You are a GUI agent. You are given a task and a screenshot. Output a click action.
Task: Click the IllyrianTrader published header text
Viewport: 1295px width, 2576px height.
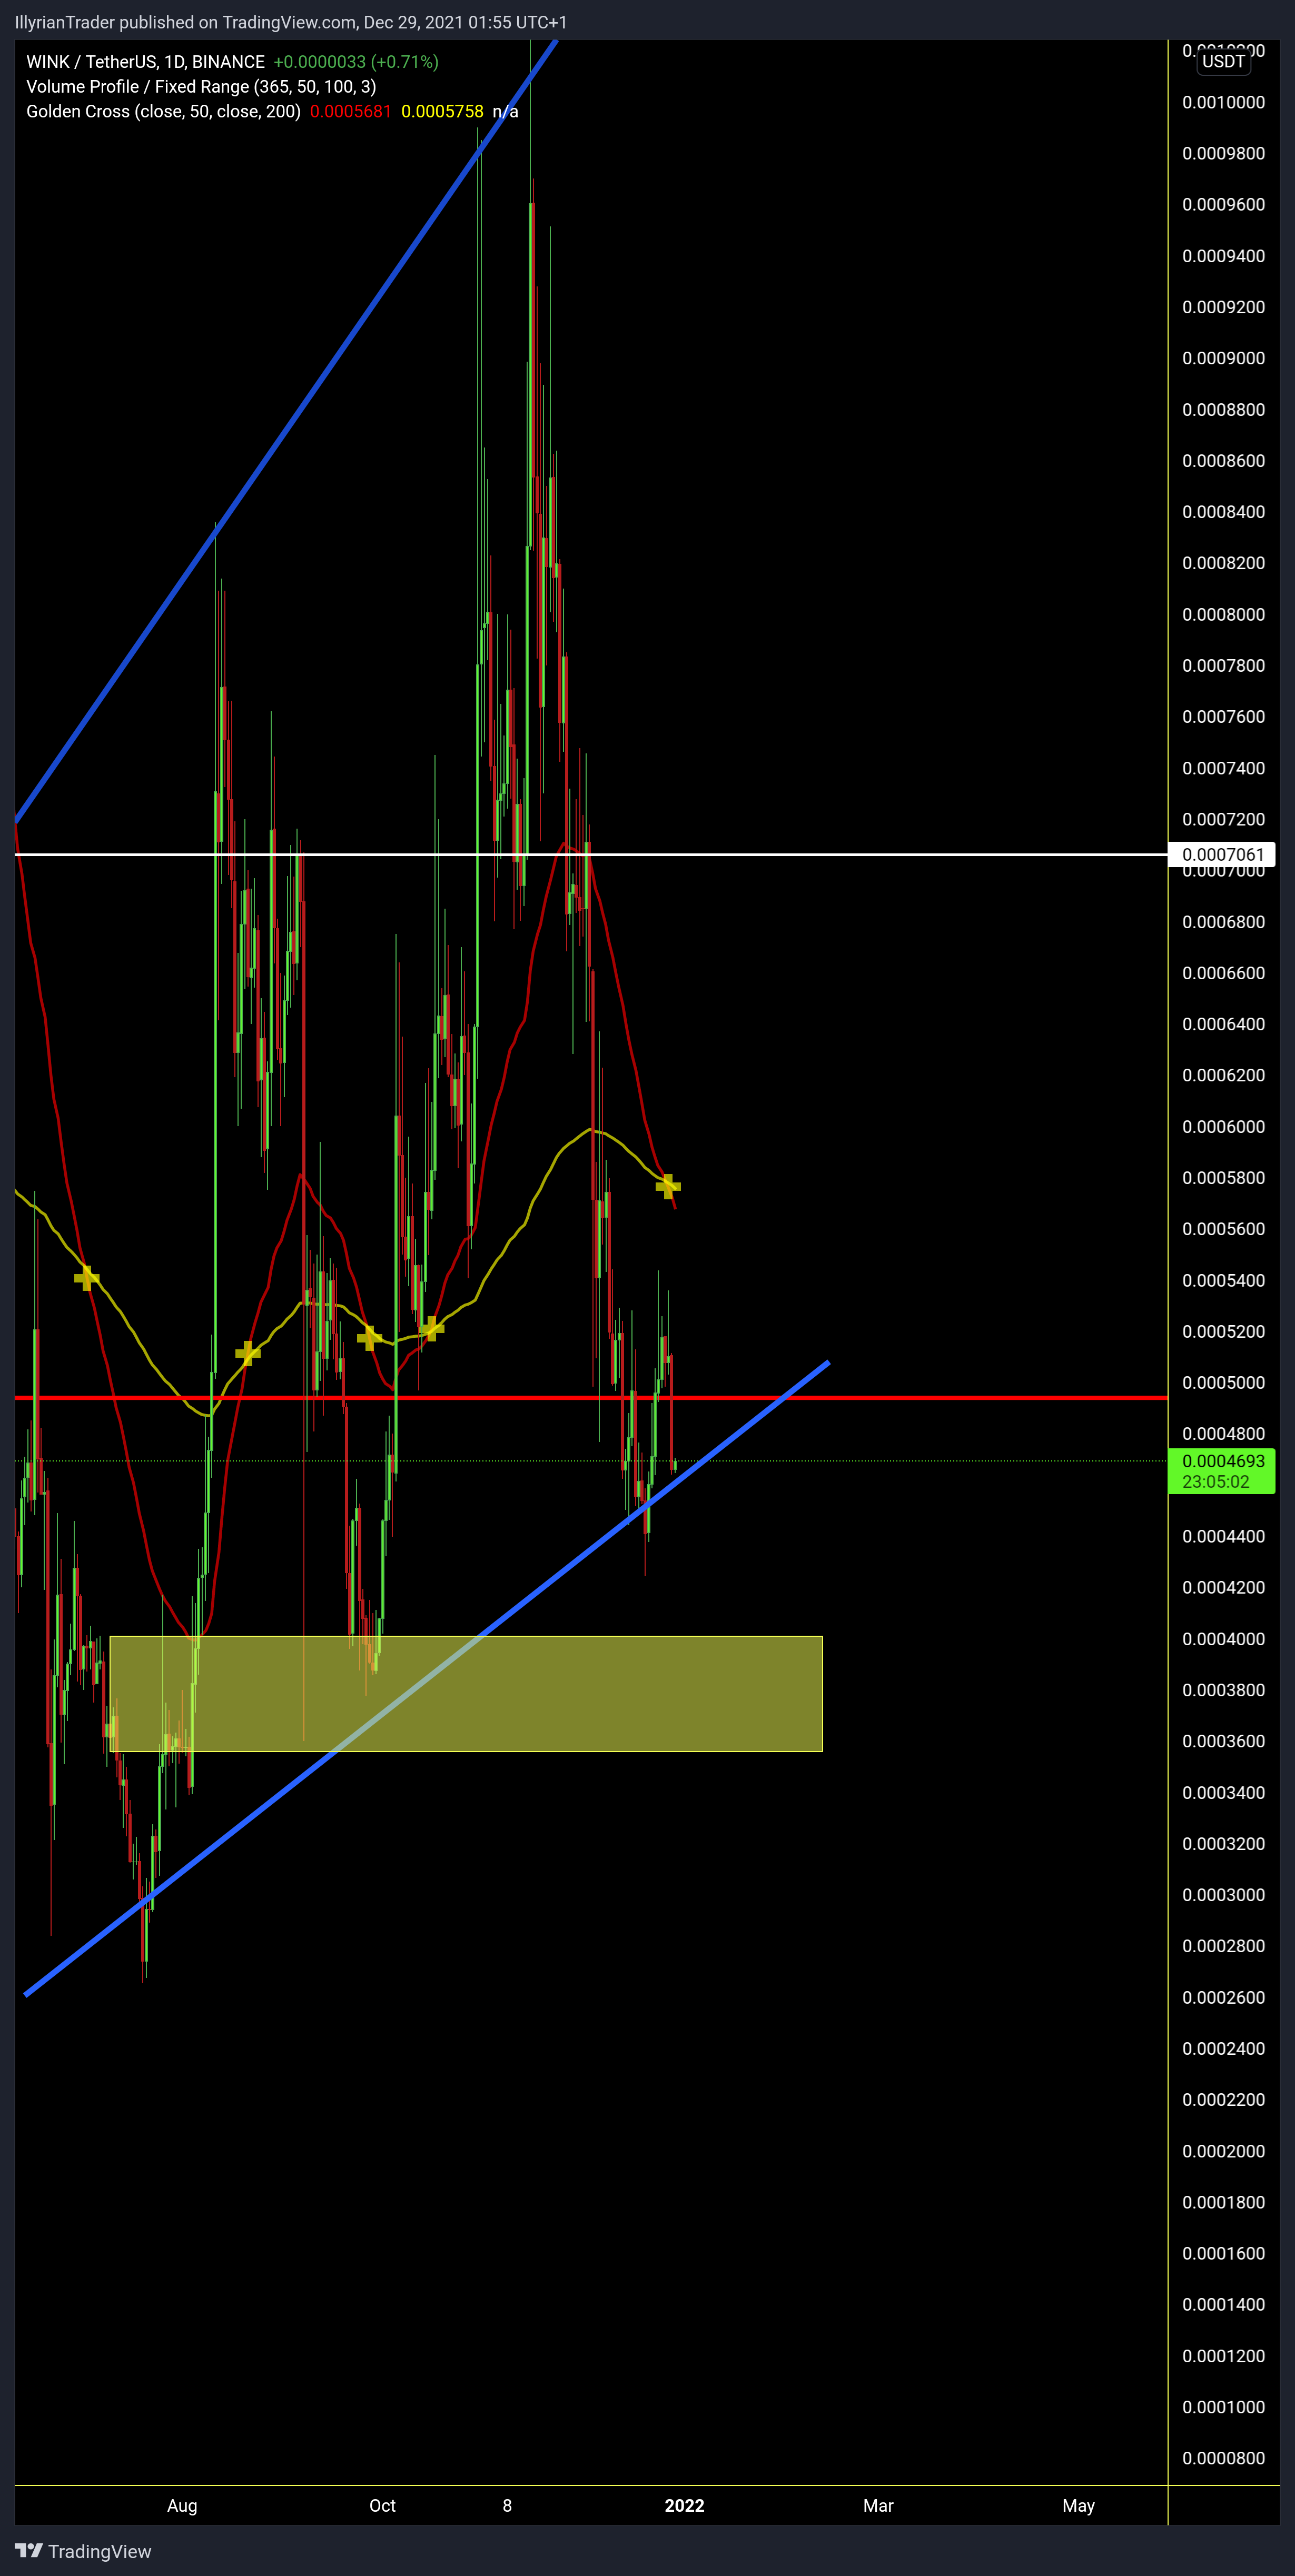291,22
